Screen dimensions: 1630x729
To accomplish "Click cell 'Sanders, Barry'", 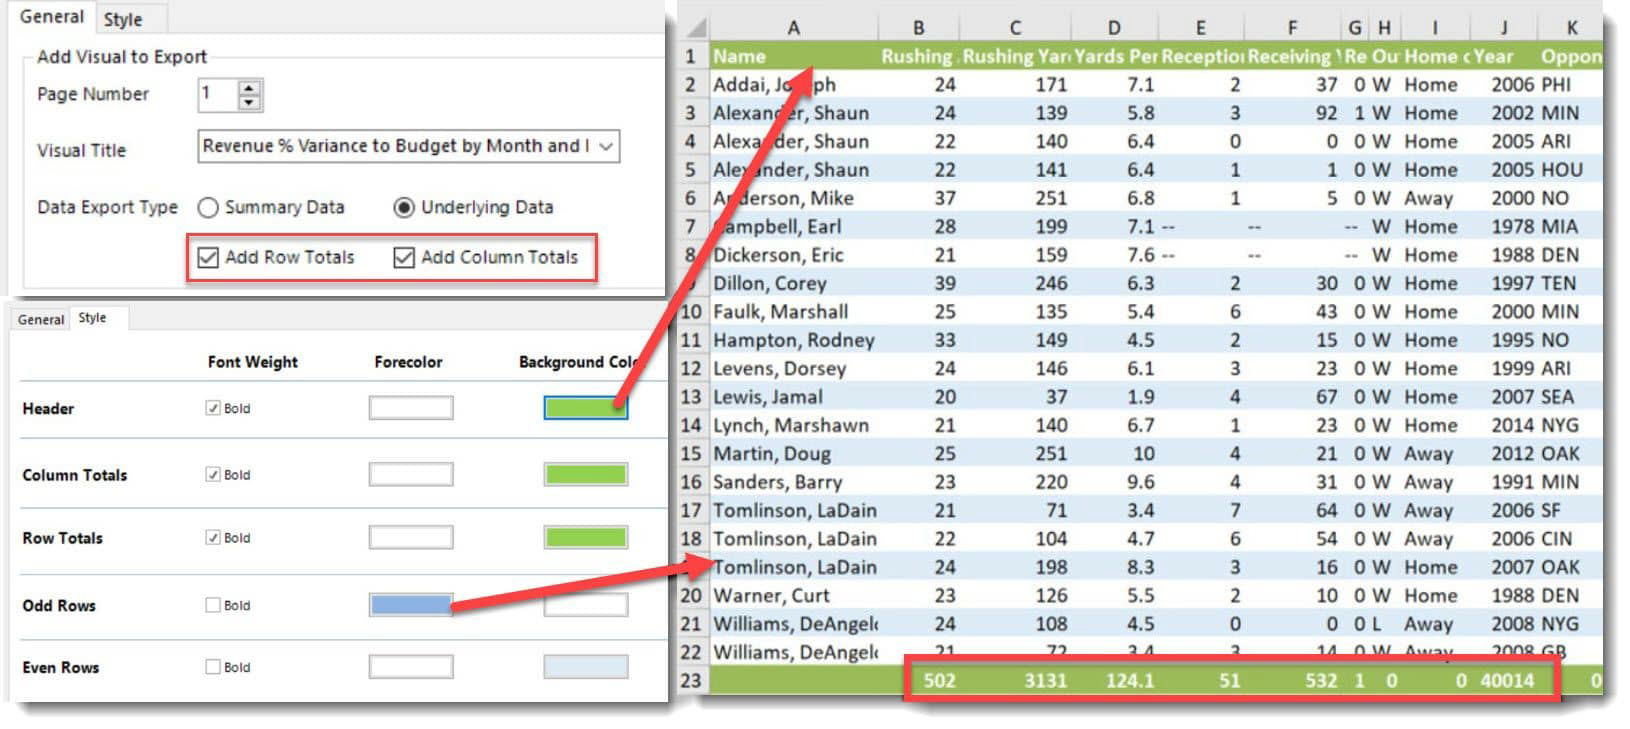I will pos(794,482).
